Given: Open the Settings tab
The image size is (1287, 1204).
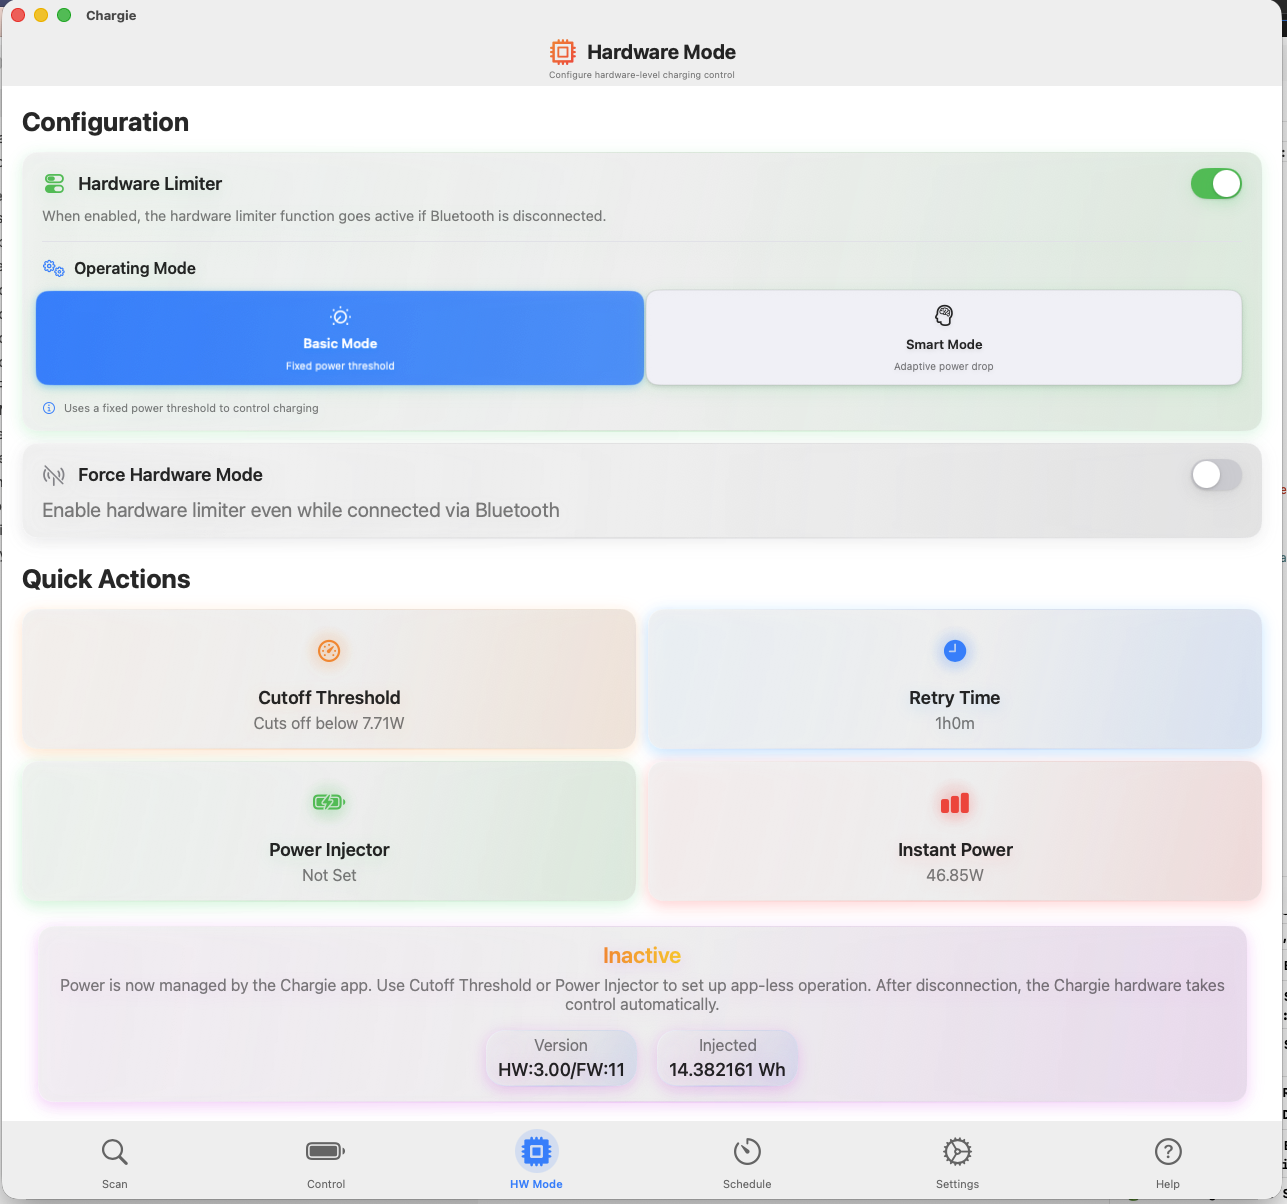Looking at the screenshot, I should tap(957, 1162).
